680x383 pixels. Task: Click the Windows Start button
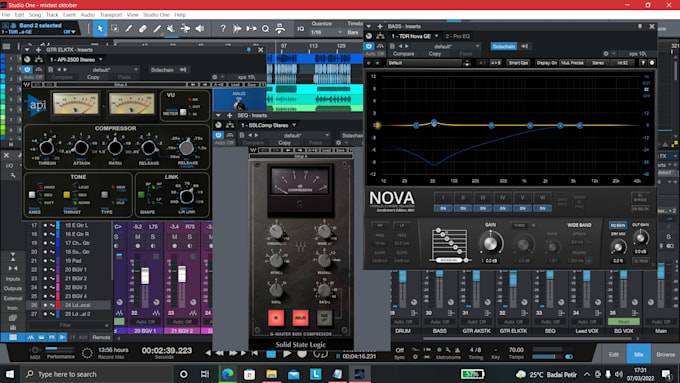pyautogui.click(x=9, y=374)
